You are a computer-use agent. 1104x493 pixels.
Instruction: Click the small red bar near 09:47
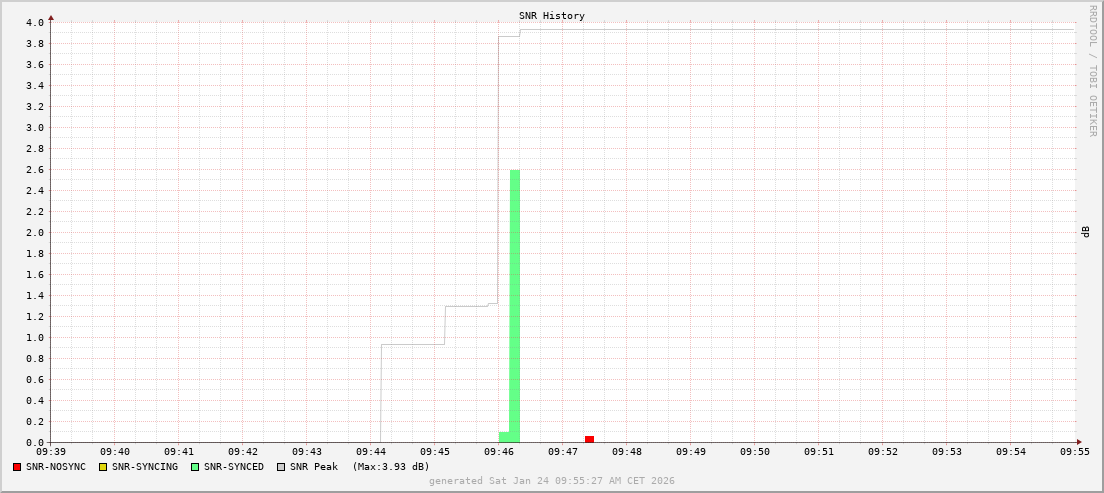pyautogui.click(x=589, y=439)
